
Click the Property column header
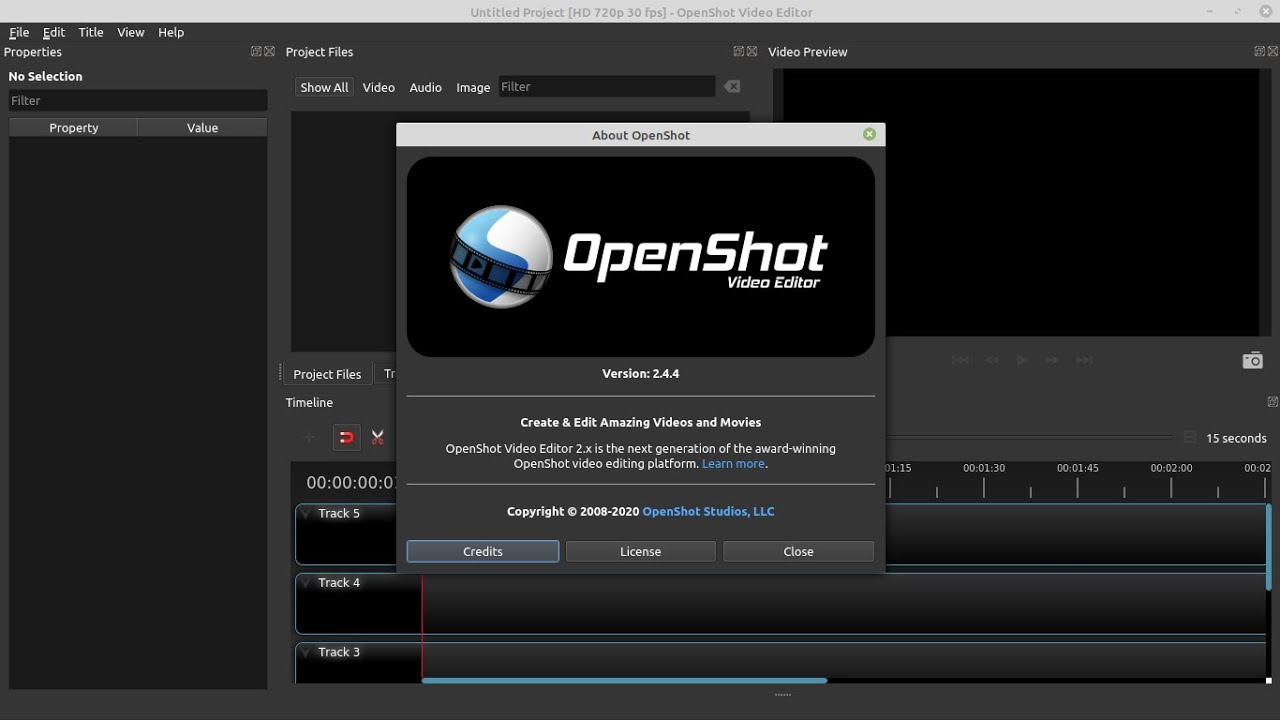pos(73,128)
